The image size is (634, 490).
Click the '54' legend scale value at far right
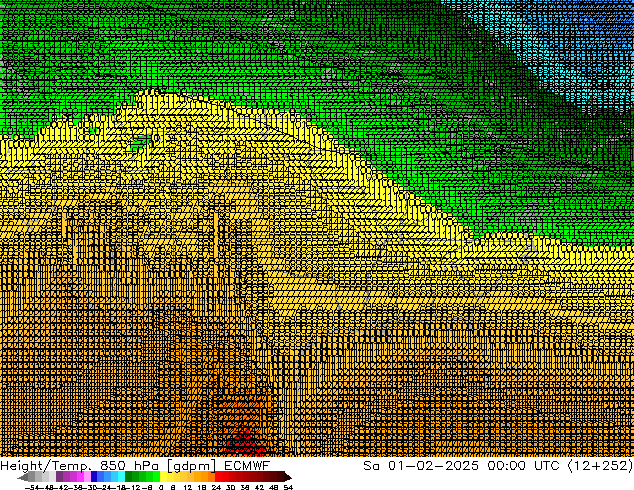288,487
